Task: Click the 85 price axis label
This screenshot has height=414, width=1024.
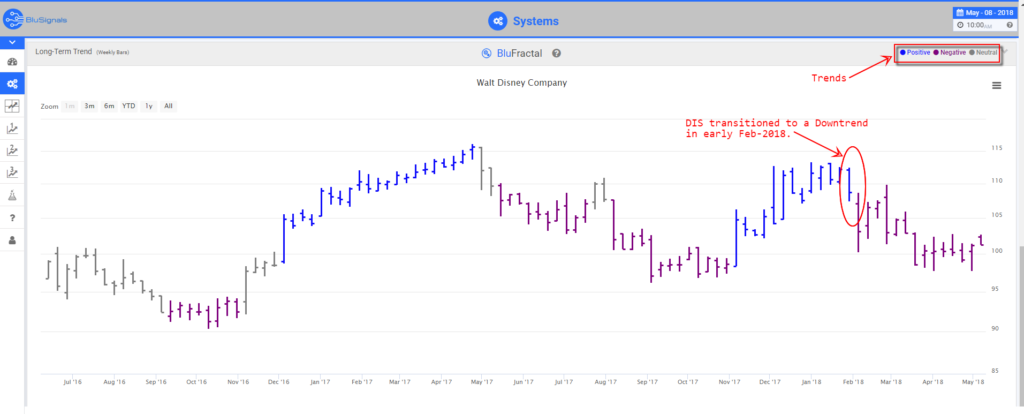Action: pos(997,371)
